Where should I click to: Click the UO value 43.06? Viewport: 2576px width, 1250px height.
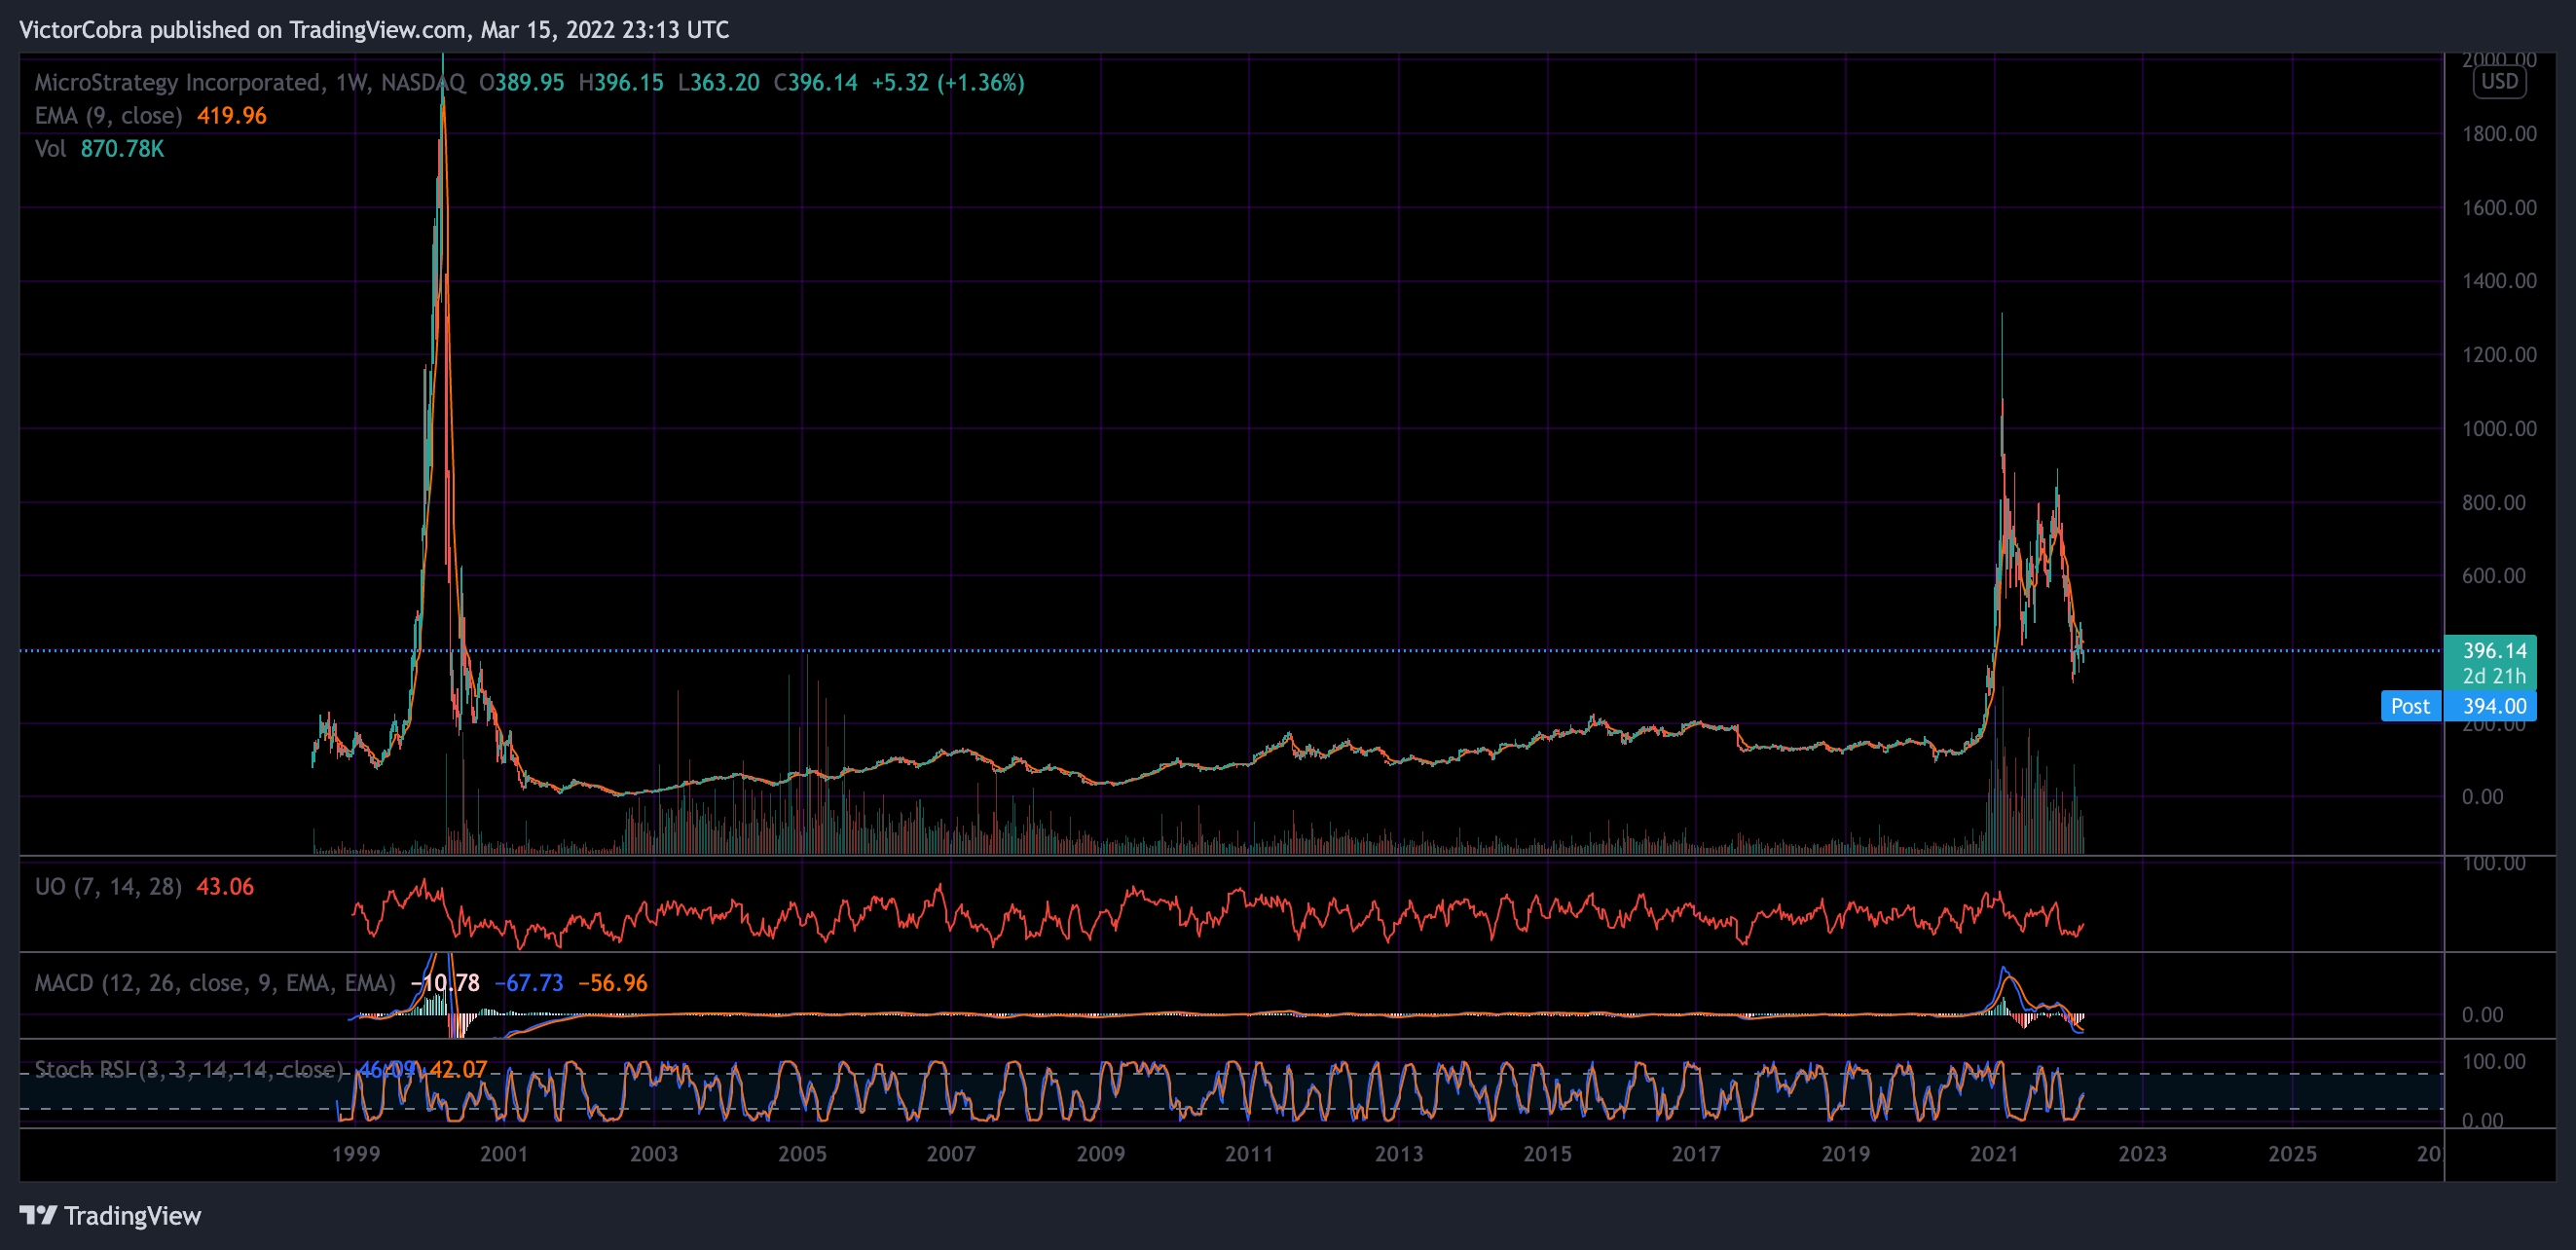click(225, 887)
